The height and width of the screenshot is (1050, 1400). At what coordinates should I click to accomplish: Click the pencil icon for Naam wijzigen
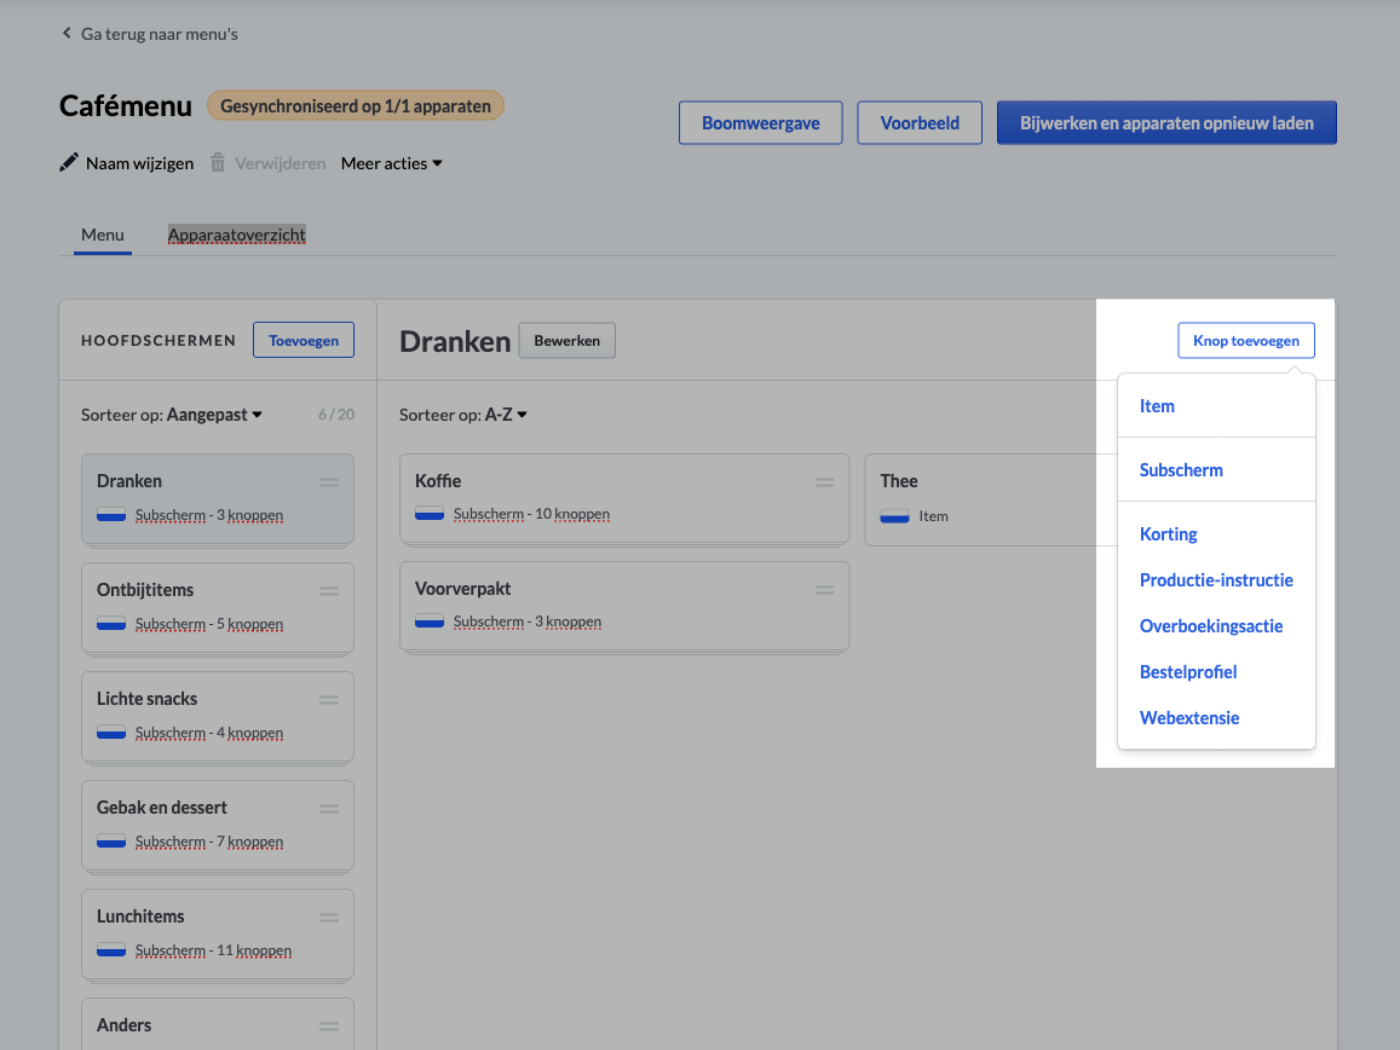pos(68,162)
